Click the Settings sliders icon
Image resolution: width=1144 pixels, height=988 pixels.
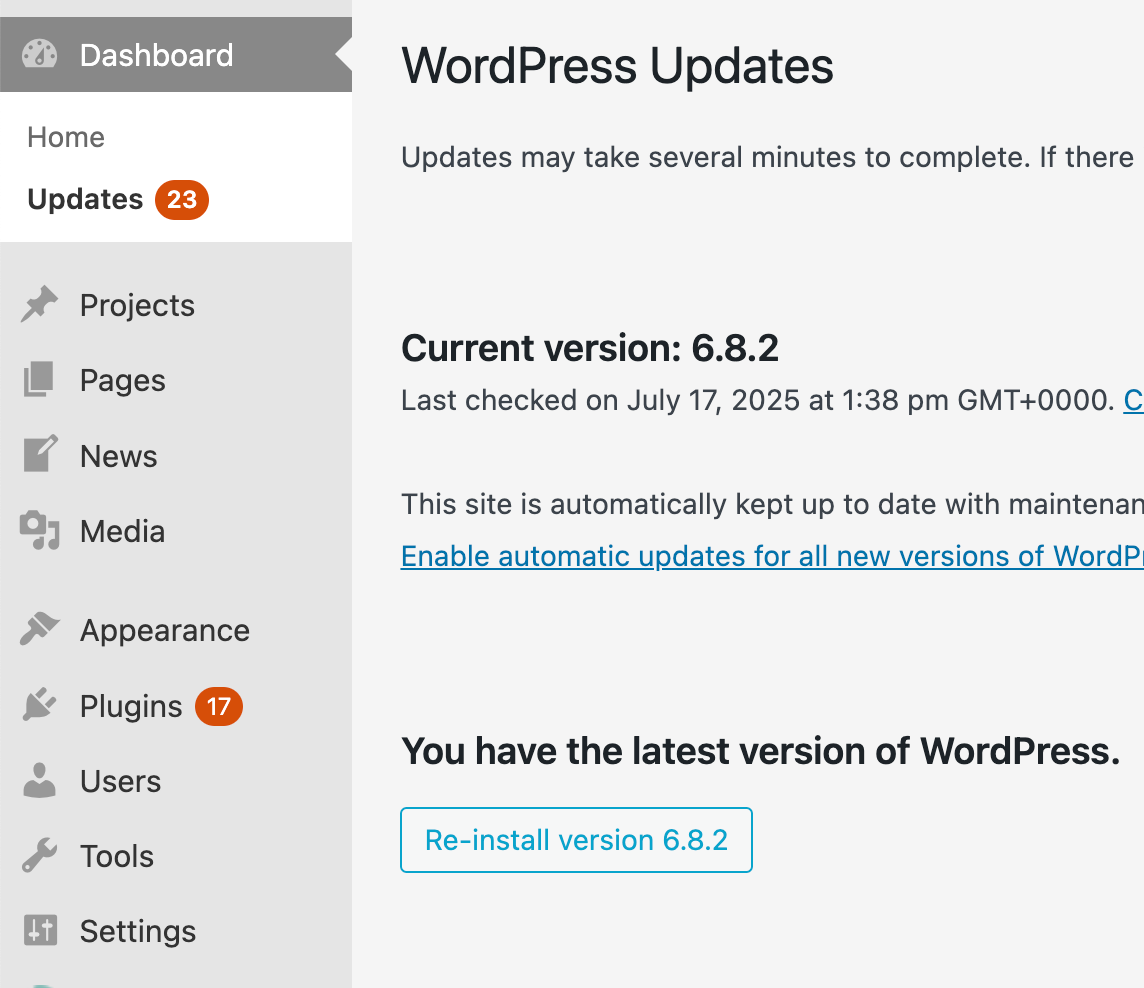click(40, 931)
